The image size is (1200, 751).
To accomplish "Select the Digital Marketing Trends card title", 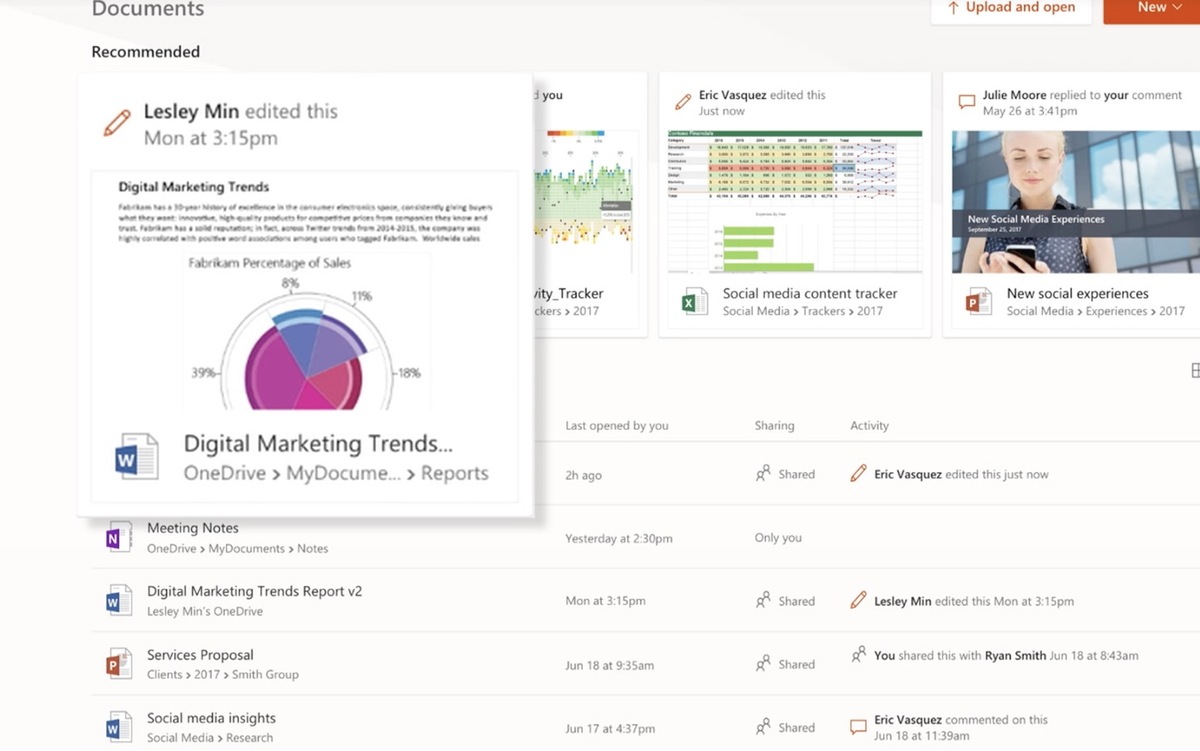I will 318,444.
